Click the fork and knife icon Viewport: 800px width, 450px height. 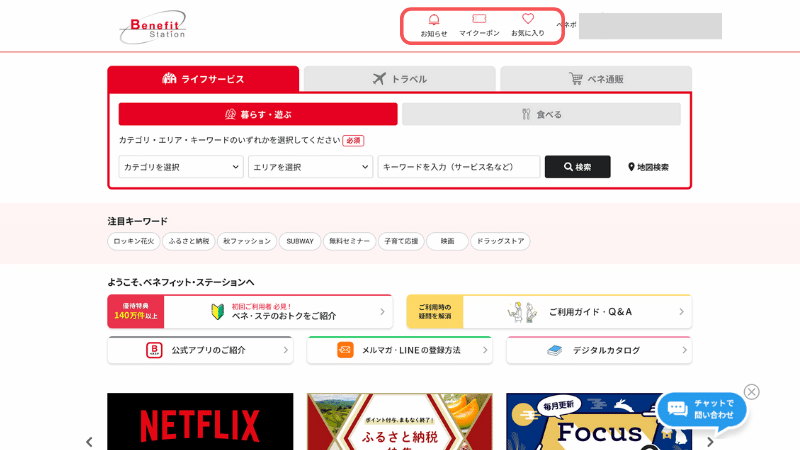pos(526,114)
